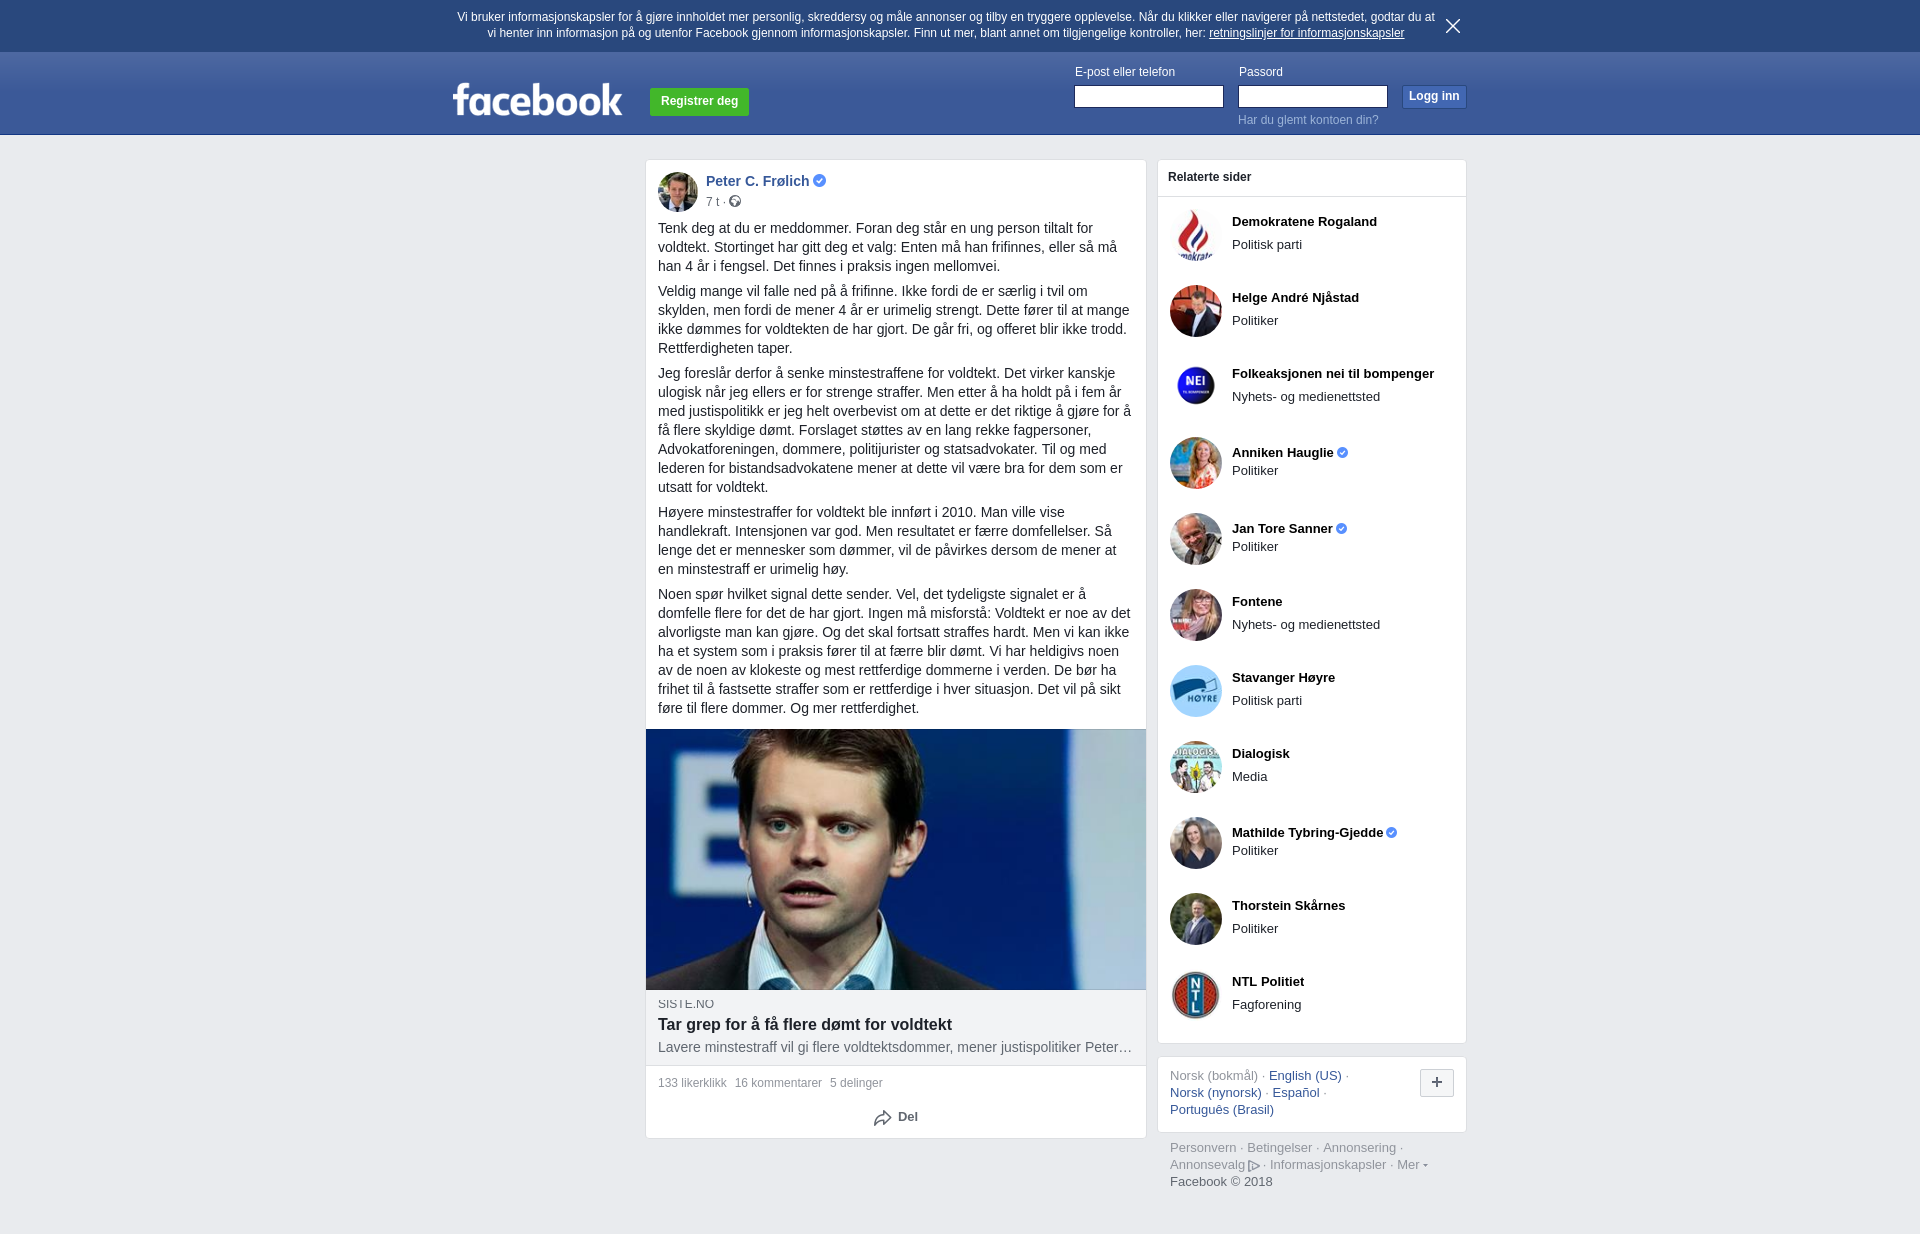Open the 16 kommentarer link
This screenshot has height=1234, width=1920.
point(778,1083)
